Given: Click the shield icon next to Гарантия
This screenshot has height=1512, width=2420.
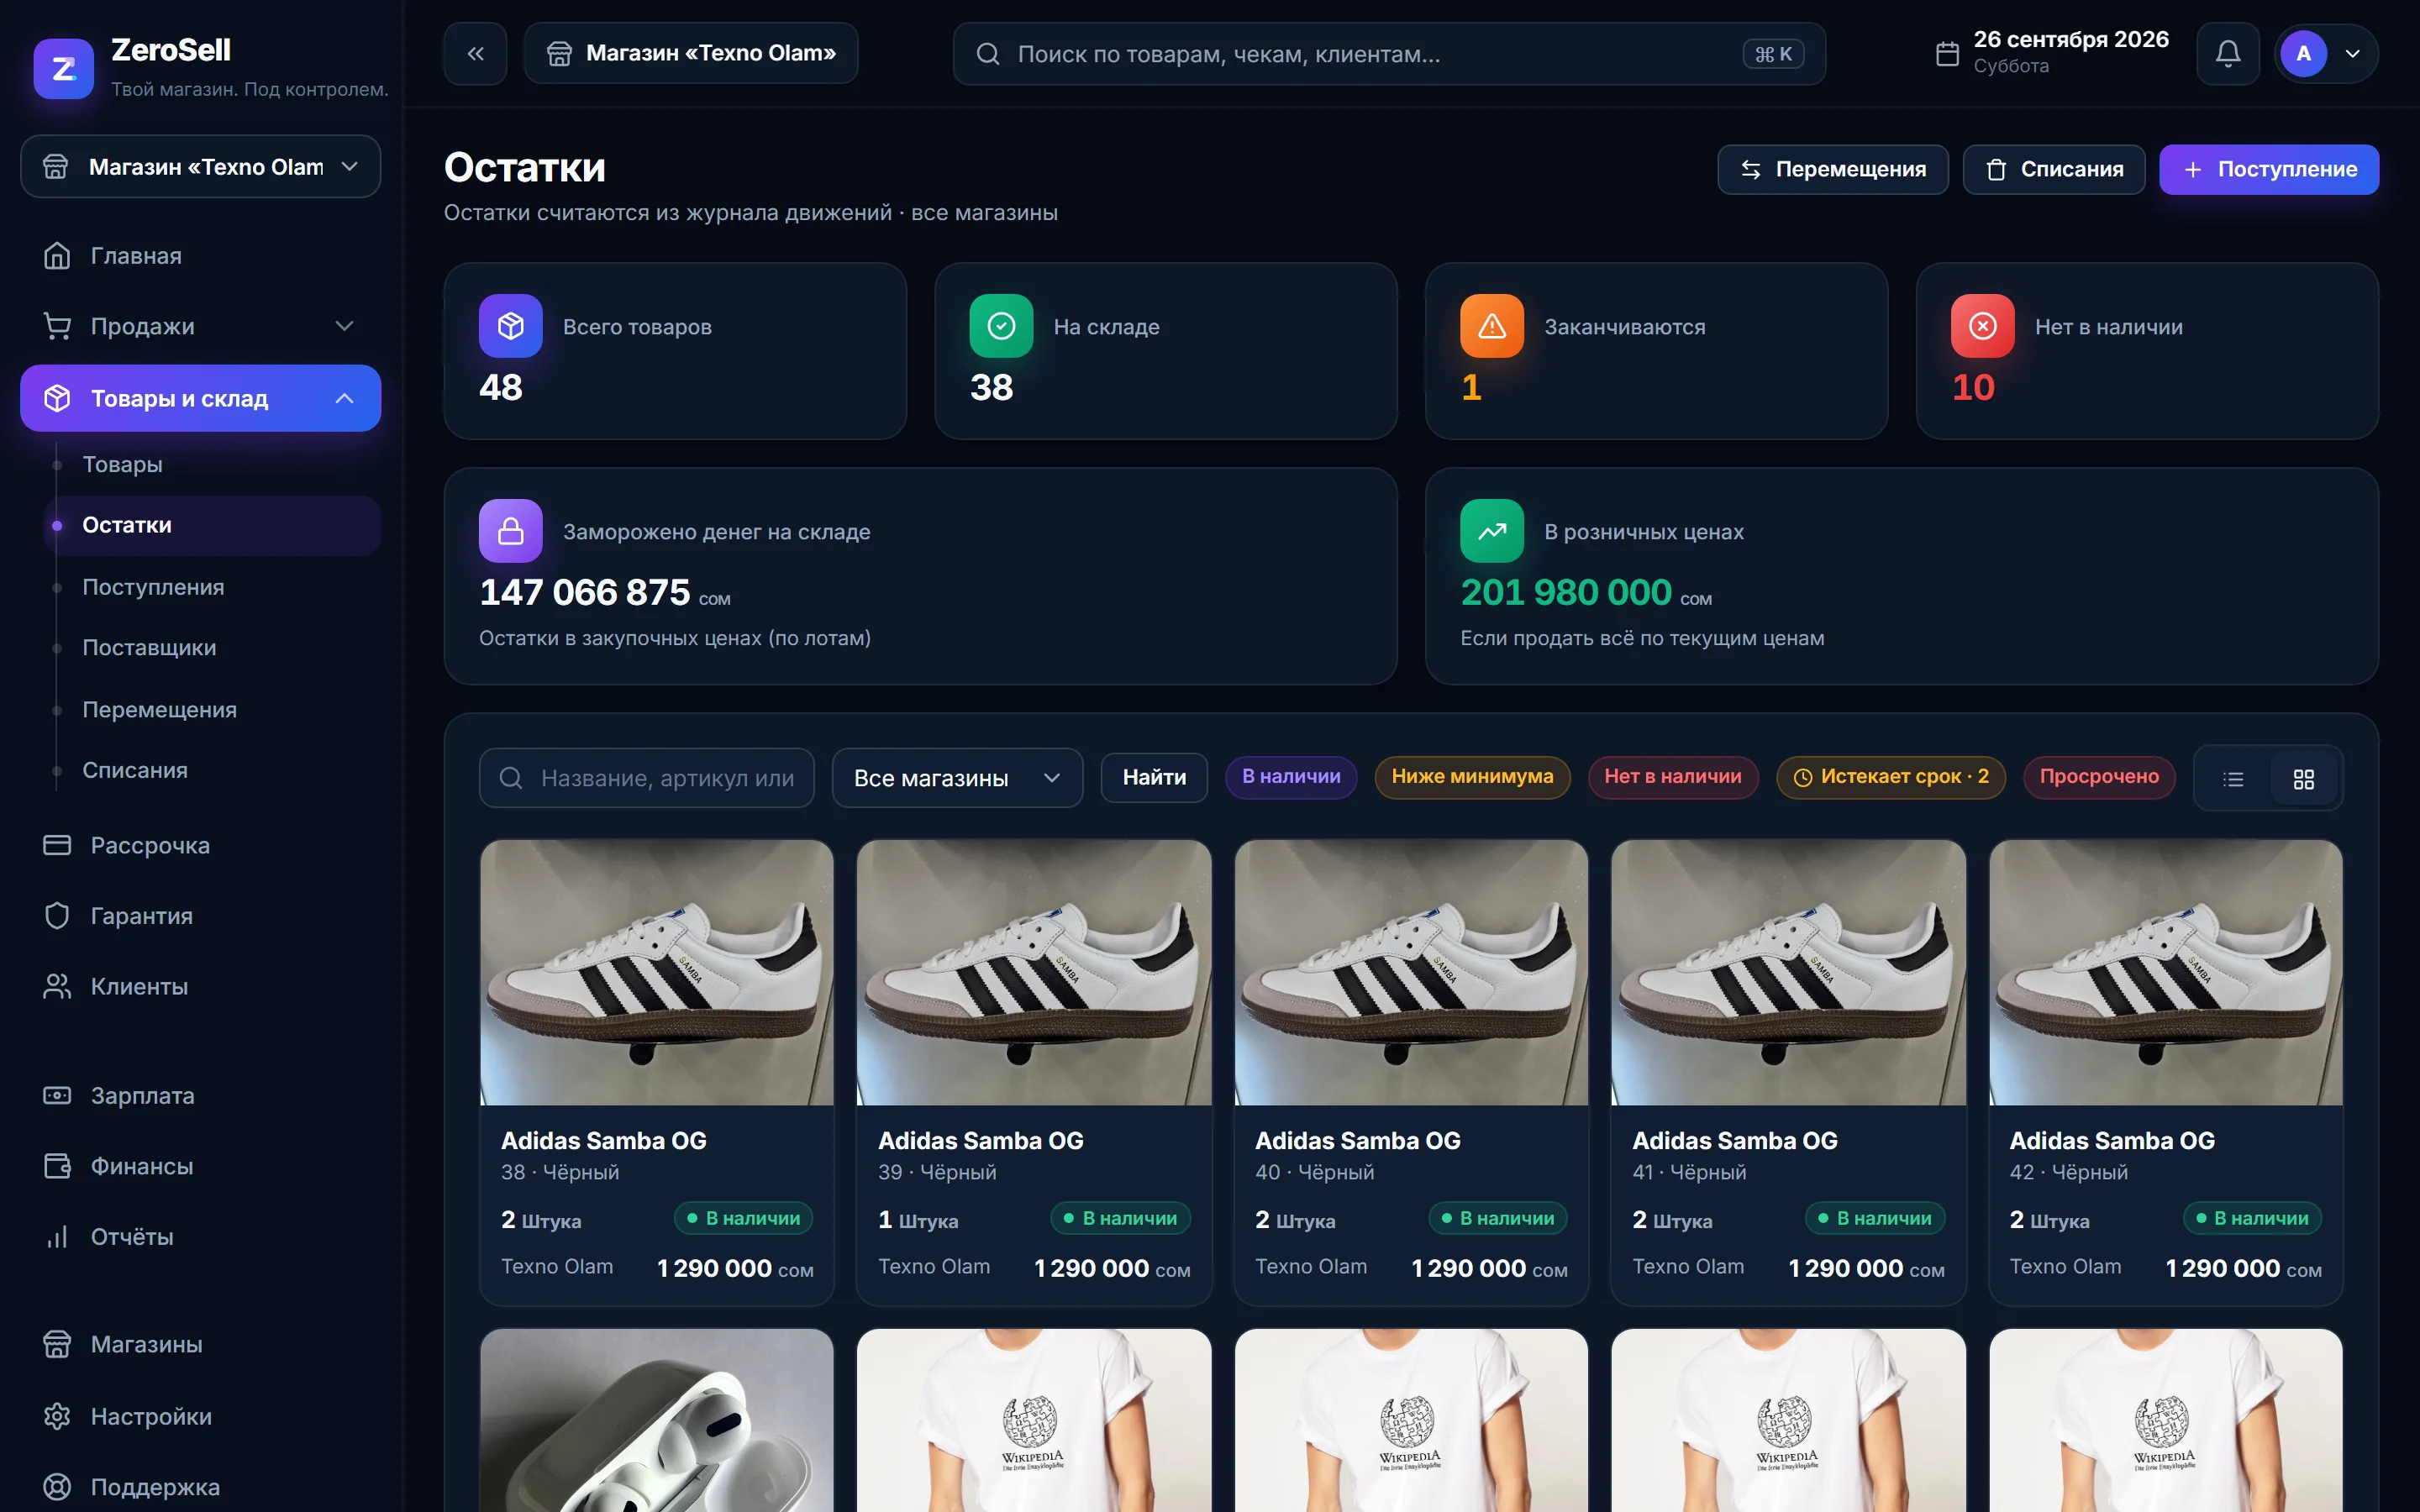Looking at the screenshot, I should (x=57, y=916).
